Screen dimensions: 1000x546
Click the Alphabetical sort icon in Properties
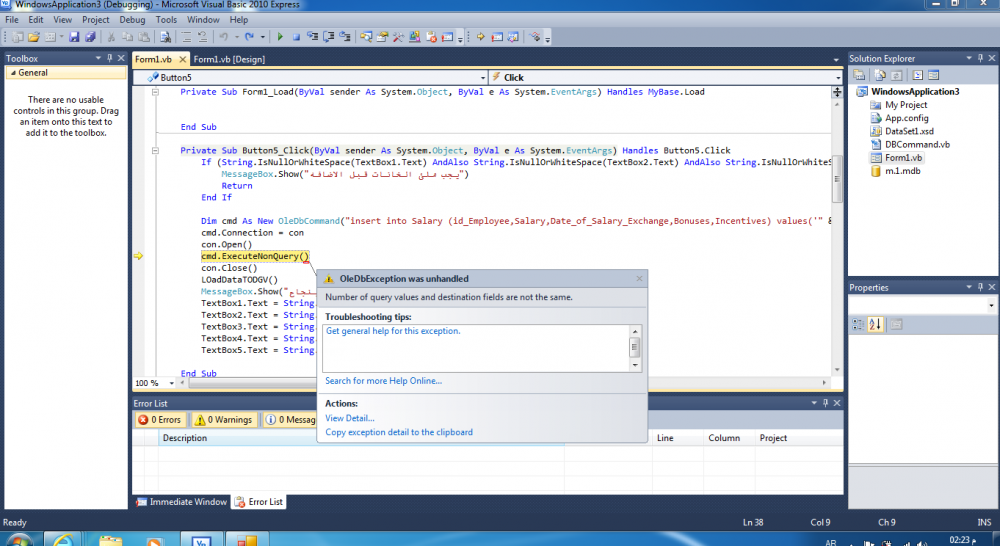(x=875, y=325)
